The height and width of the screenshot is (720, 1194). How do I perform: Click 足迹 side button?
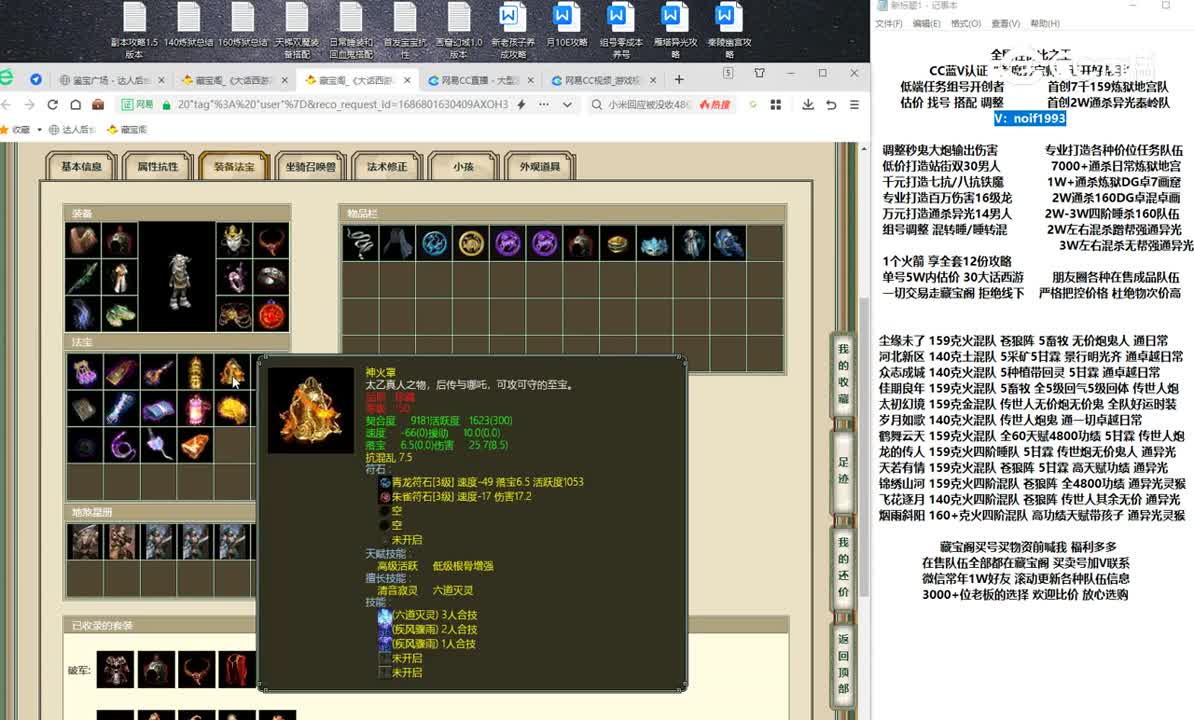(x=843, y=471)
